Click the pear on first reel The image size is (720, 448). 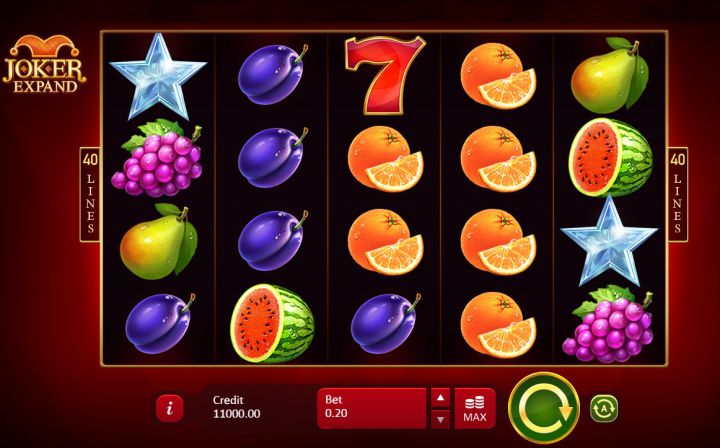point(158,241)
